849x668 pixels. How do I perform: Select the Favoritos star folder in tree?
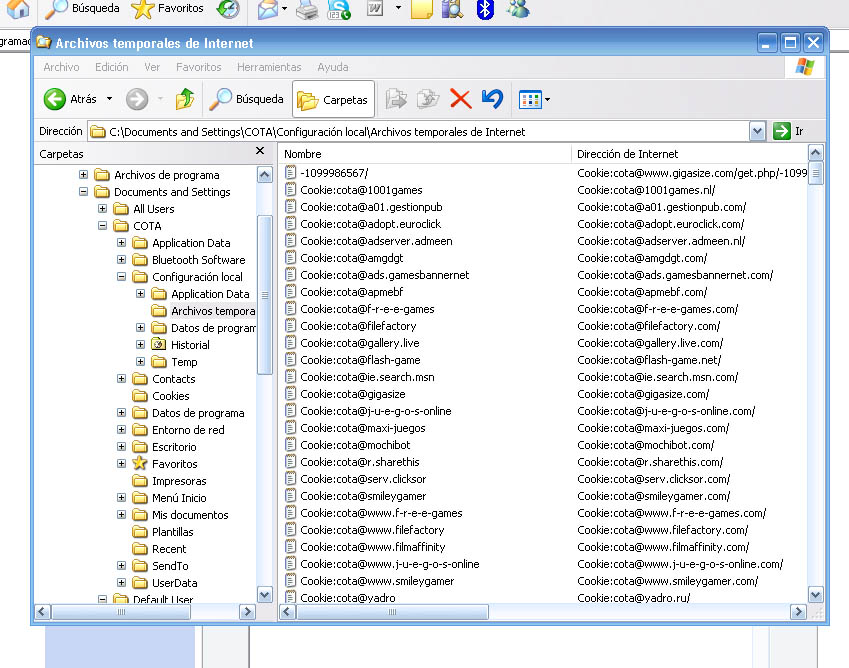140,463
